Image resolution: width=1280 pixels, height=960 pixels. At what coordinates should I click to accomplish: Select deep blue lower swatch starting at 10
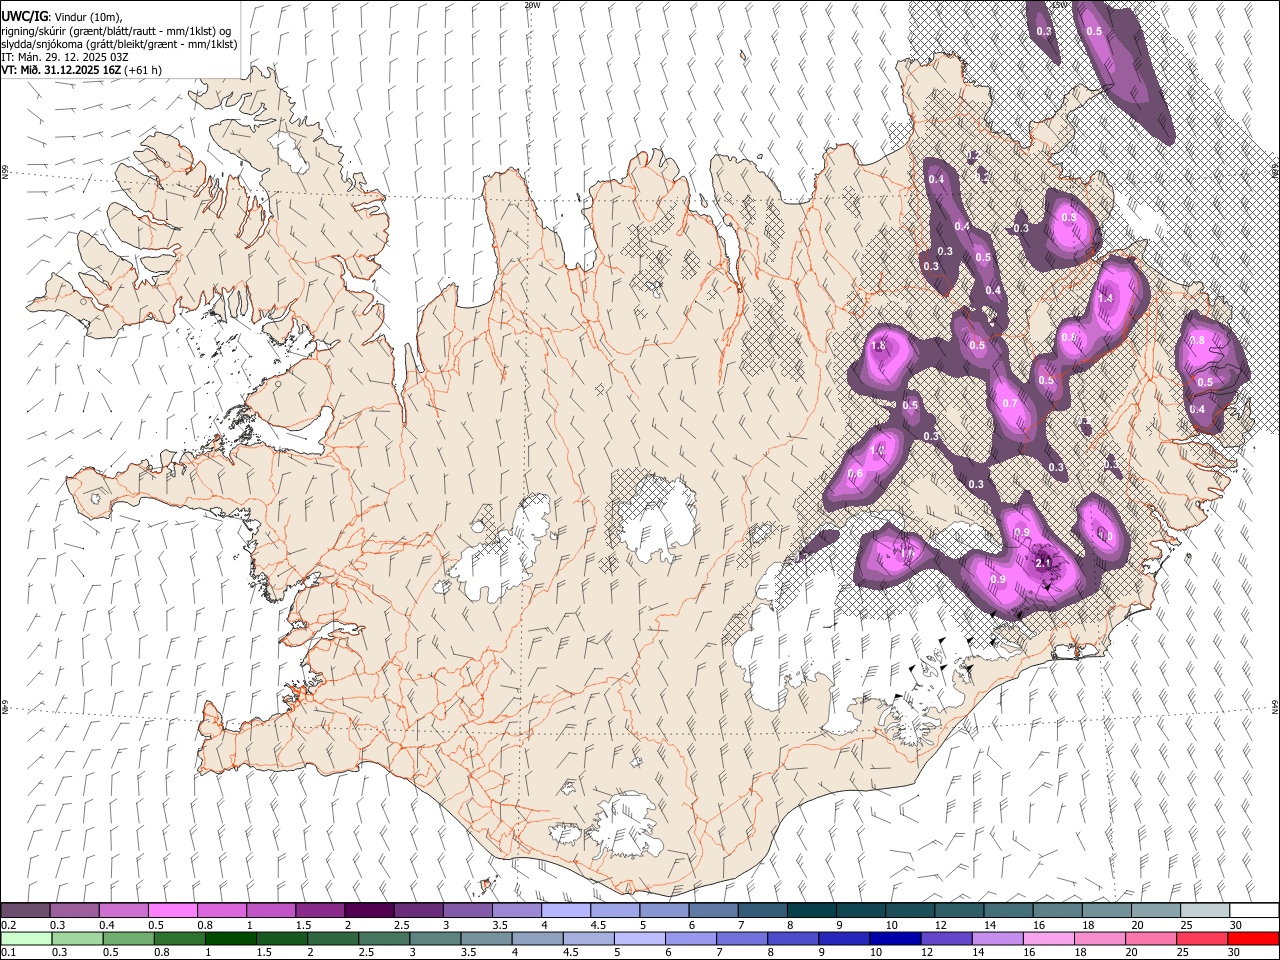895,938
